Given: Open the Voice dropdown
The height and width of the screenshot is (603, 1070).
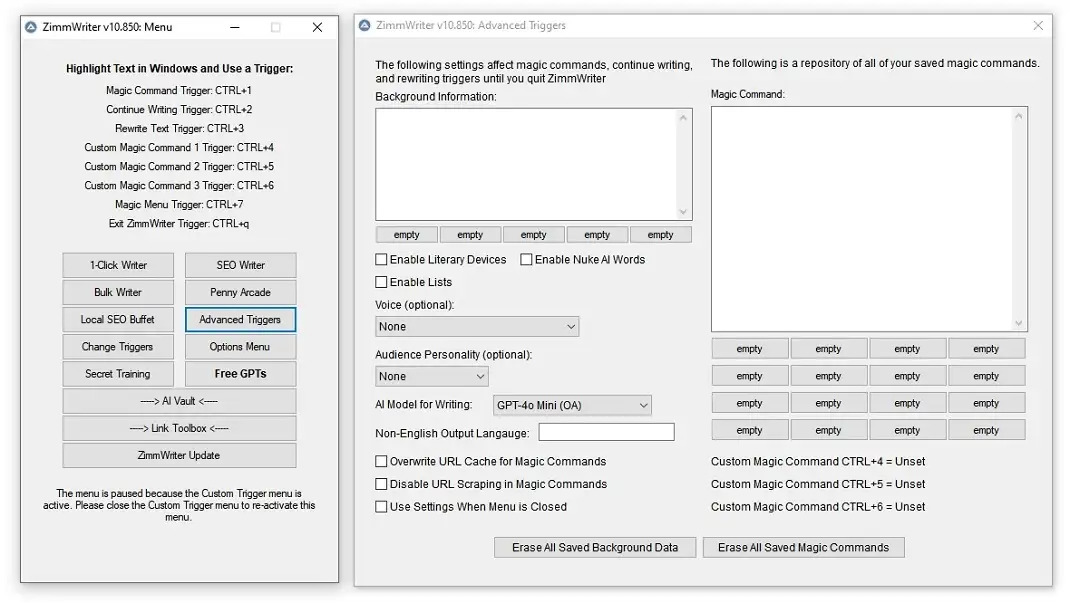Looking at the screenshot, I should click(477, 327).
